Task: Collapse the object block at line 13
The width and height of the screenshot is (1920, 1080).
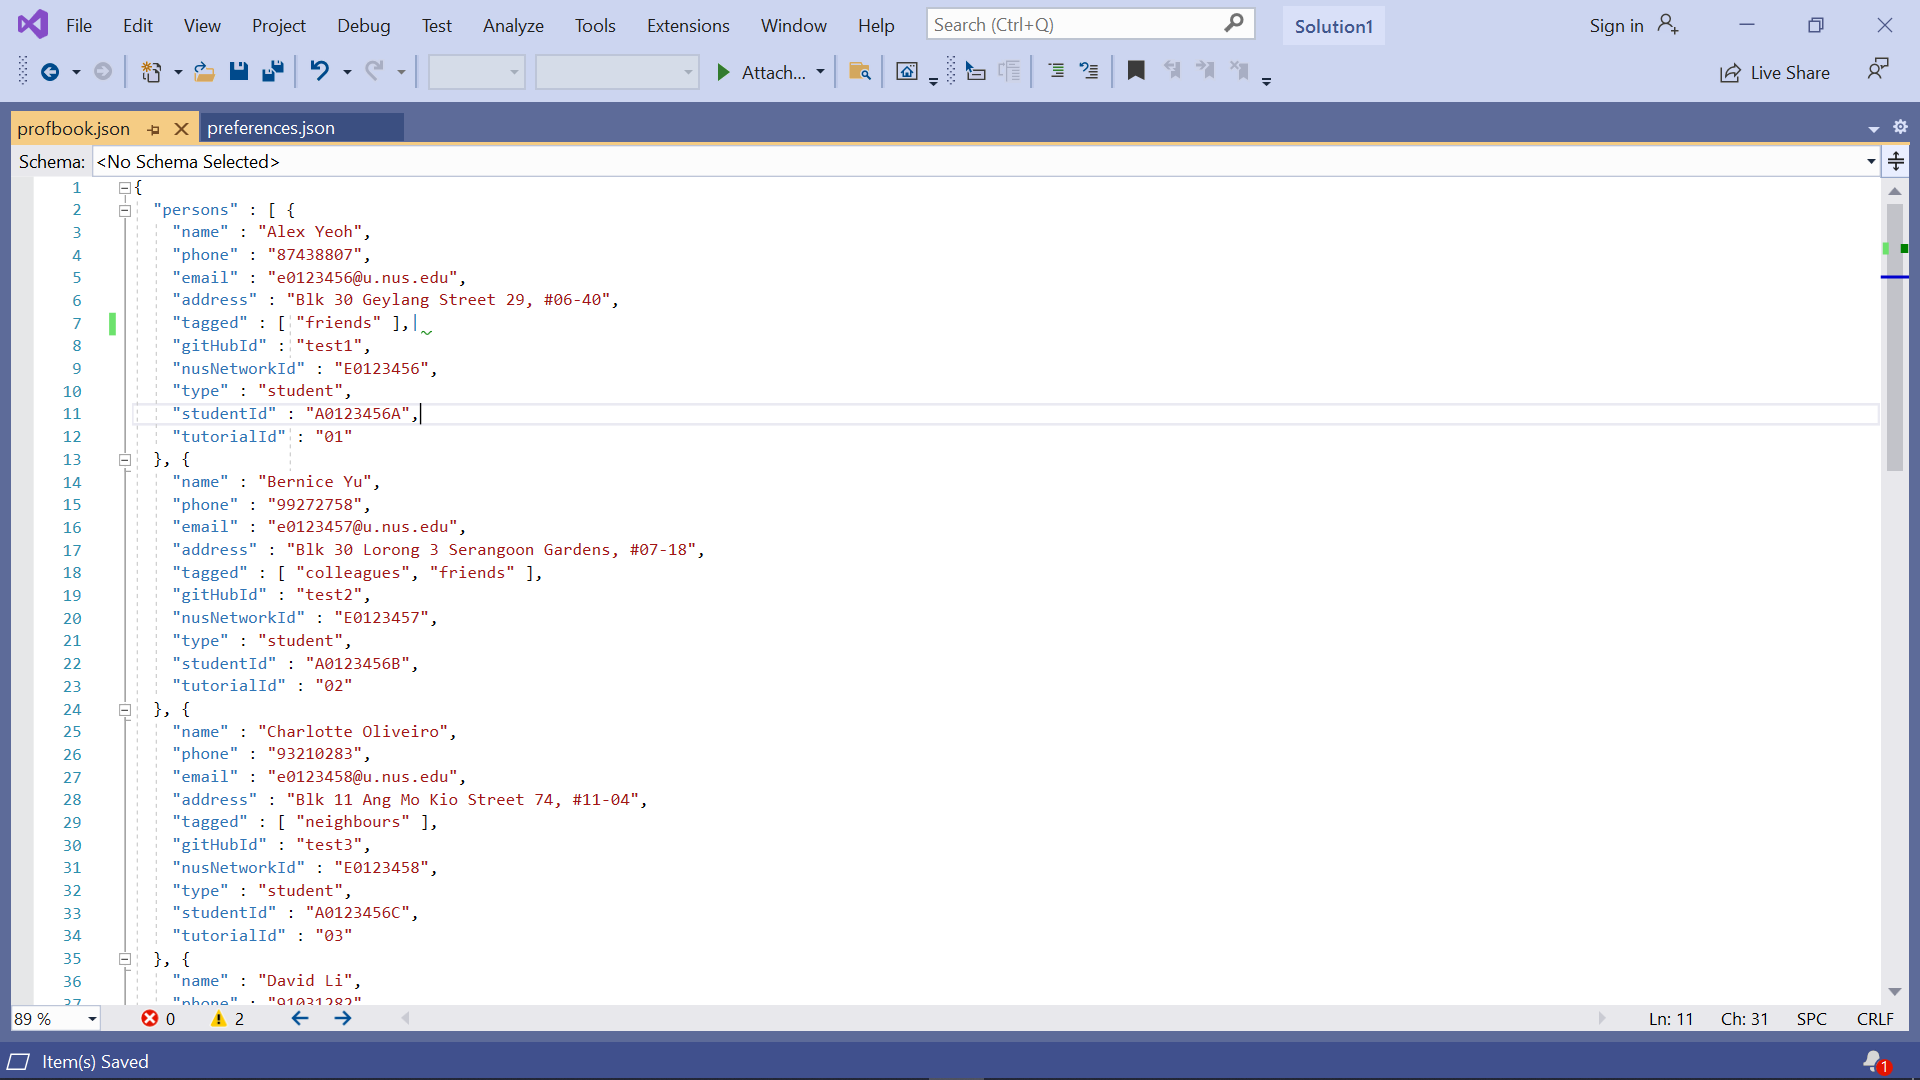Action: 125,460
